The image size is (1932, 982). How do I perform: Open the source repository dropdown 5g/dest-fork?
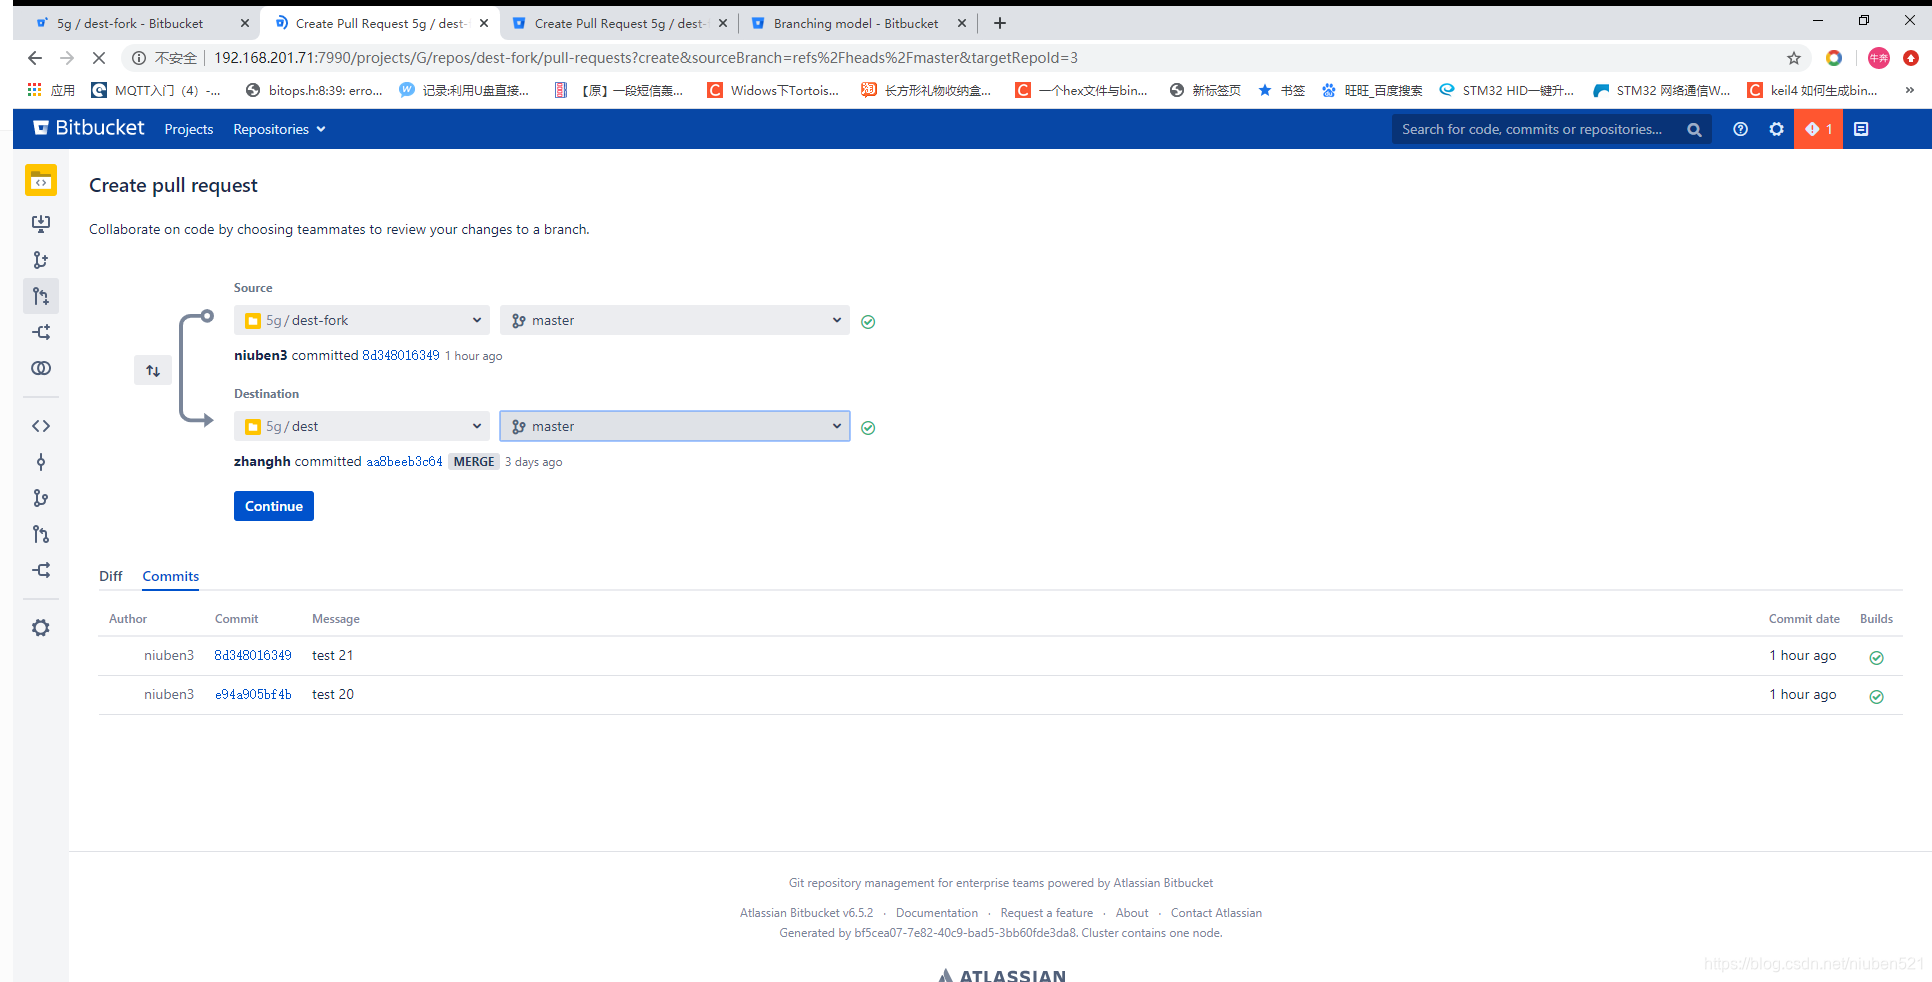361,320
